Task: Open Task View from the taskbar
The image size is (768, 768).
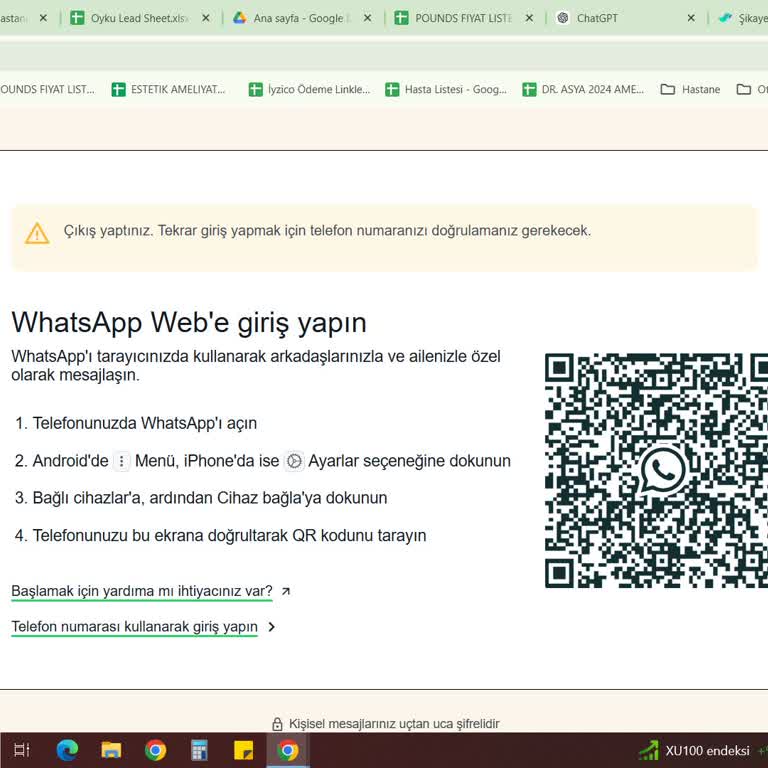Action: [x=22, y=750]
